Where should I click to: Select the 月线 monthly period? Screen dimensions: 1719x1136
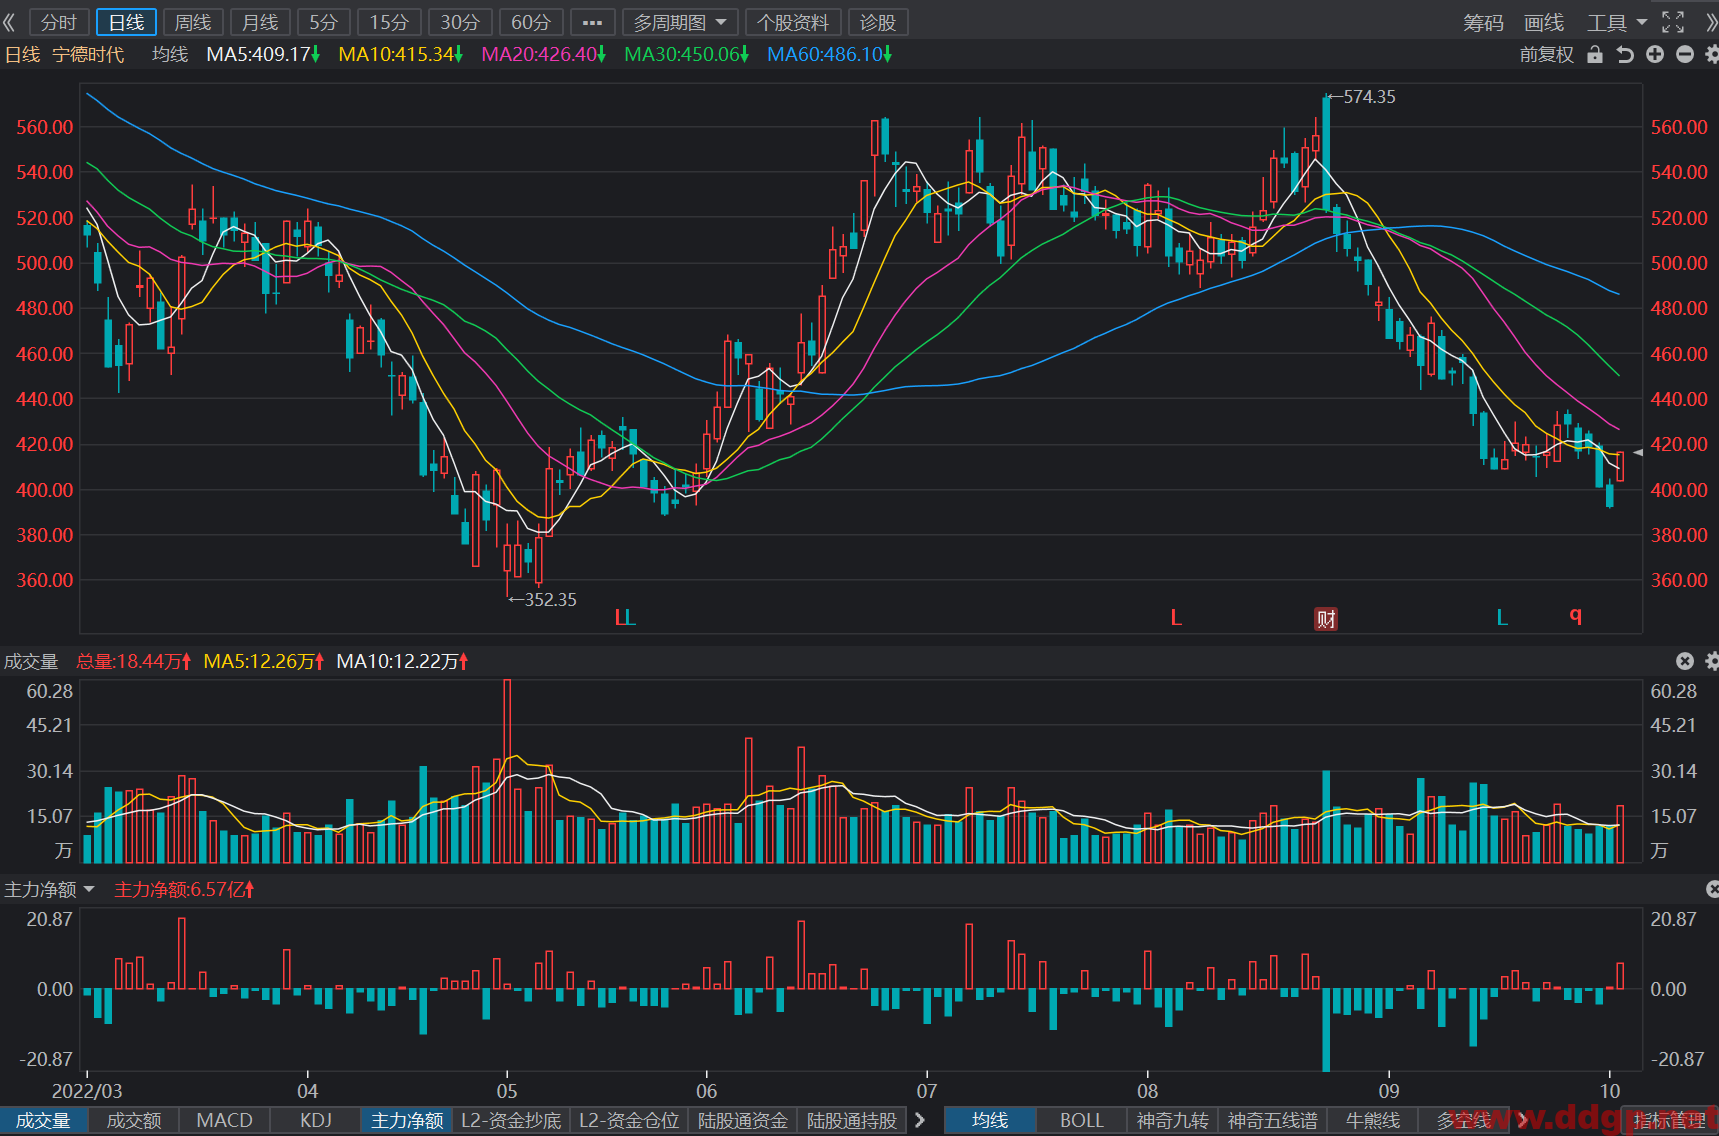[x=260, y=22]
